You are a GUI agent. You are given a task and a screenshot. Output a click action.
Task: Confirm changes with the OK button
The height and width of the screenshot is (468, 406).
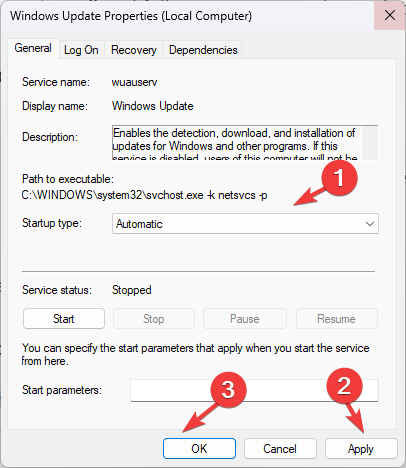pyautogui.click(x=199, y=449)
